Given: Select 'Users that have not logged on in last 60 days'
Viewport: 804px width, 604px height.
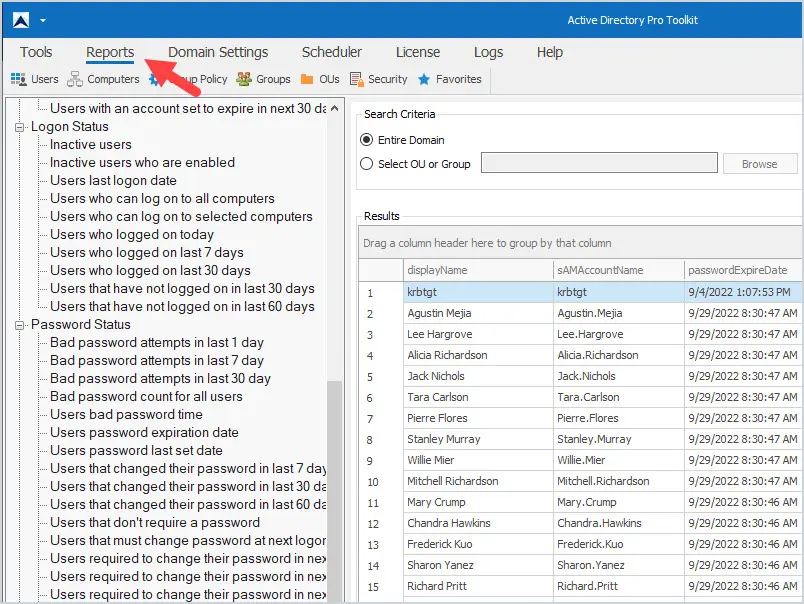Looking at the screenshot, I should tap(183, 306).
